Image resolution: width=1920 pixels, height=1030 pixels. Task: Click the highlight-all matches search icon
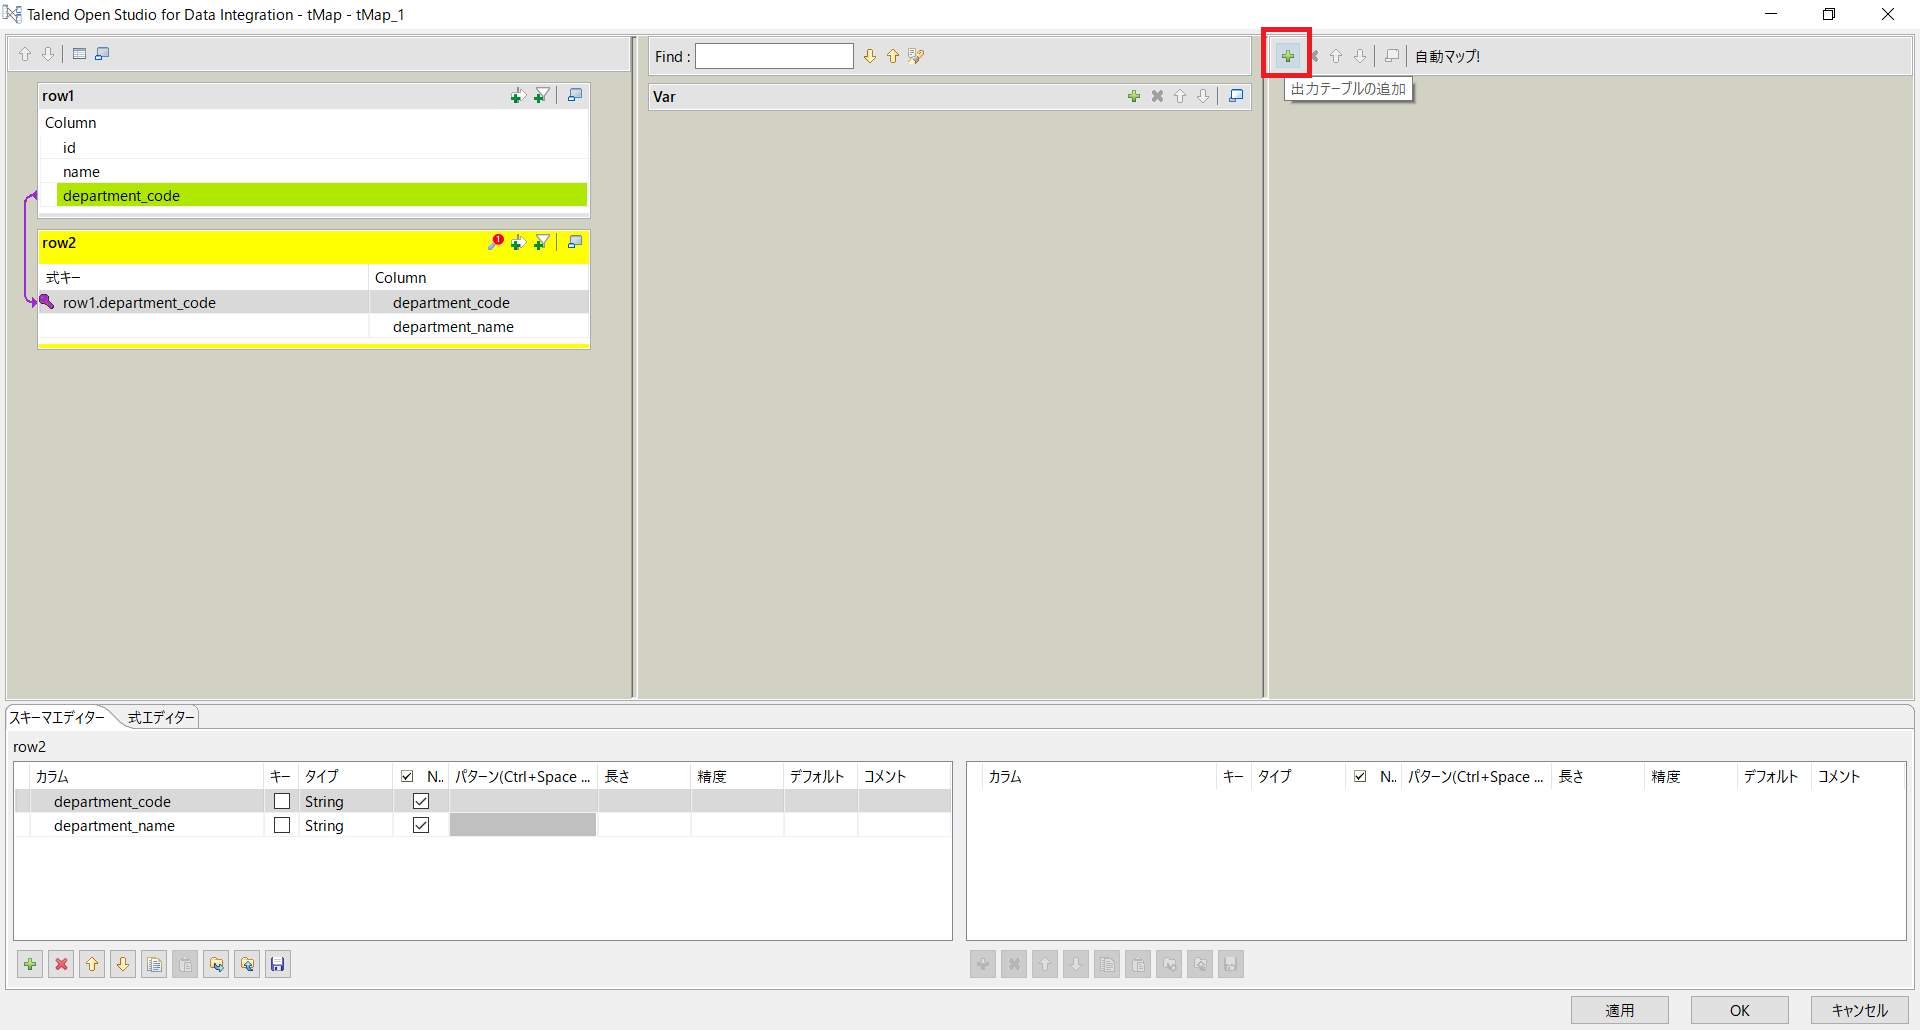click(x=915, y=56)
